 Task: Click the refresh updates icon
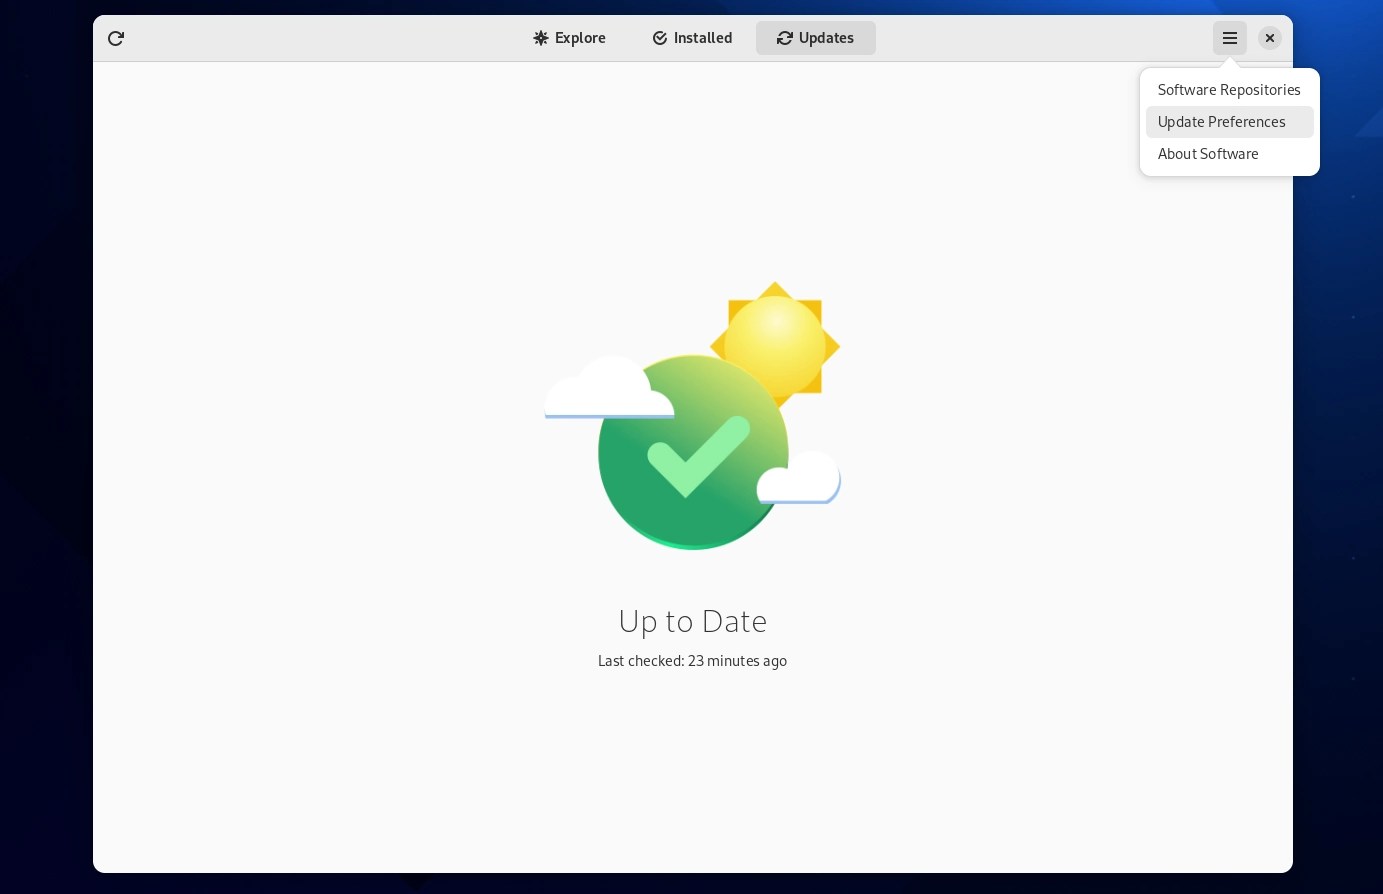116,38
